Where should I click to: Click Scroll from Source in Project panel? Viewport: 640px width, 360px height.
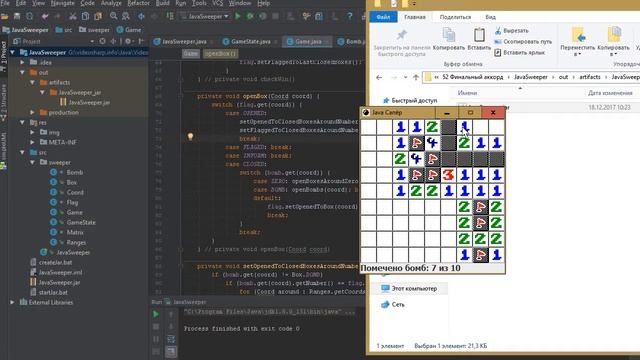tap(102, 41)
